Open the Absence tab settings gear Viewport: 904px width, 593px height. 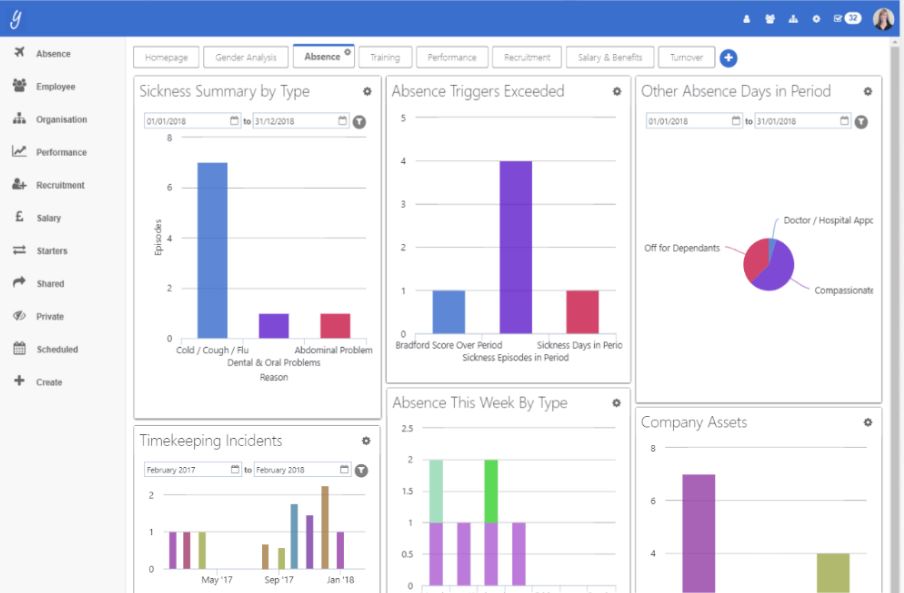click(348, 52)
